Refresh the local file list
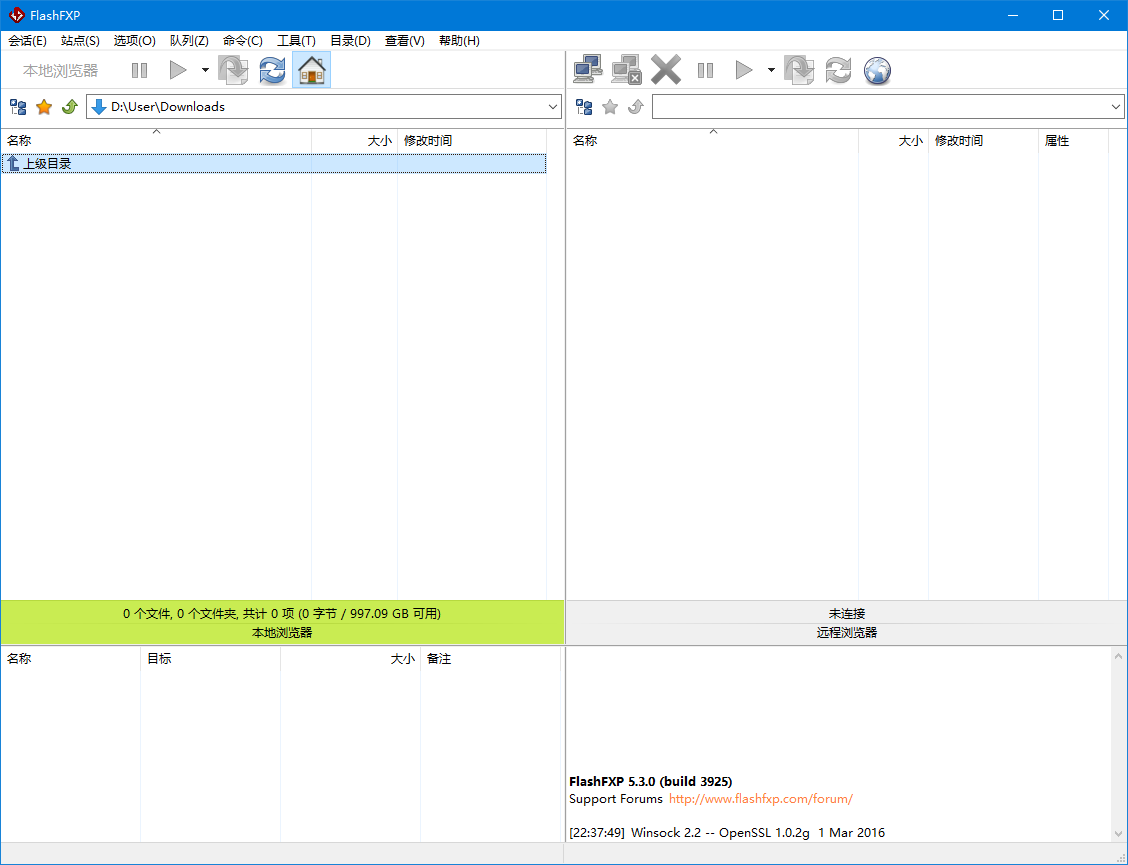This screenshot has height=865, width=1128. click(x=272, y=71)
